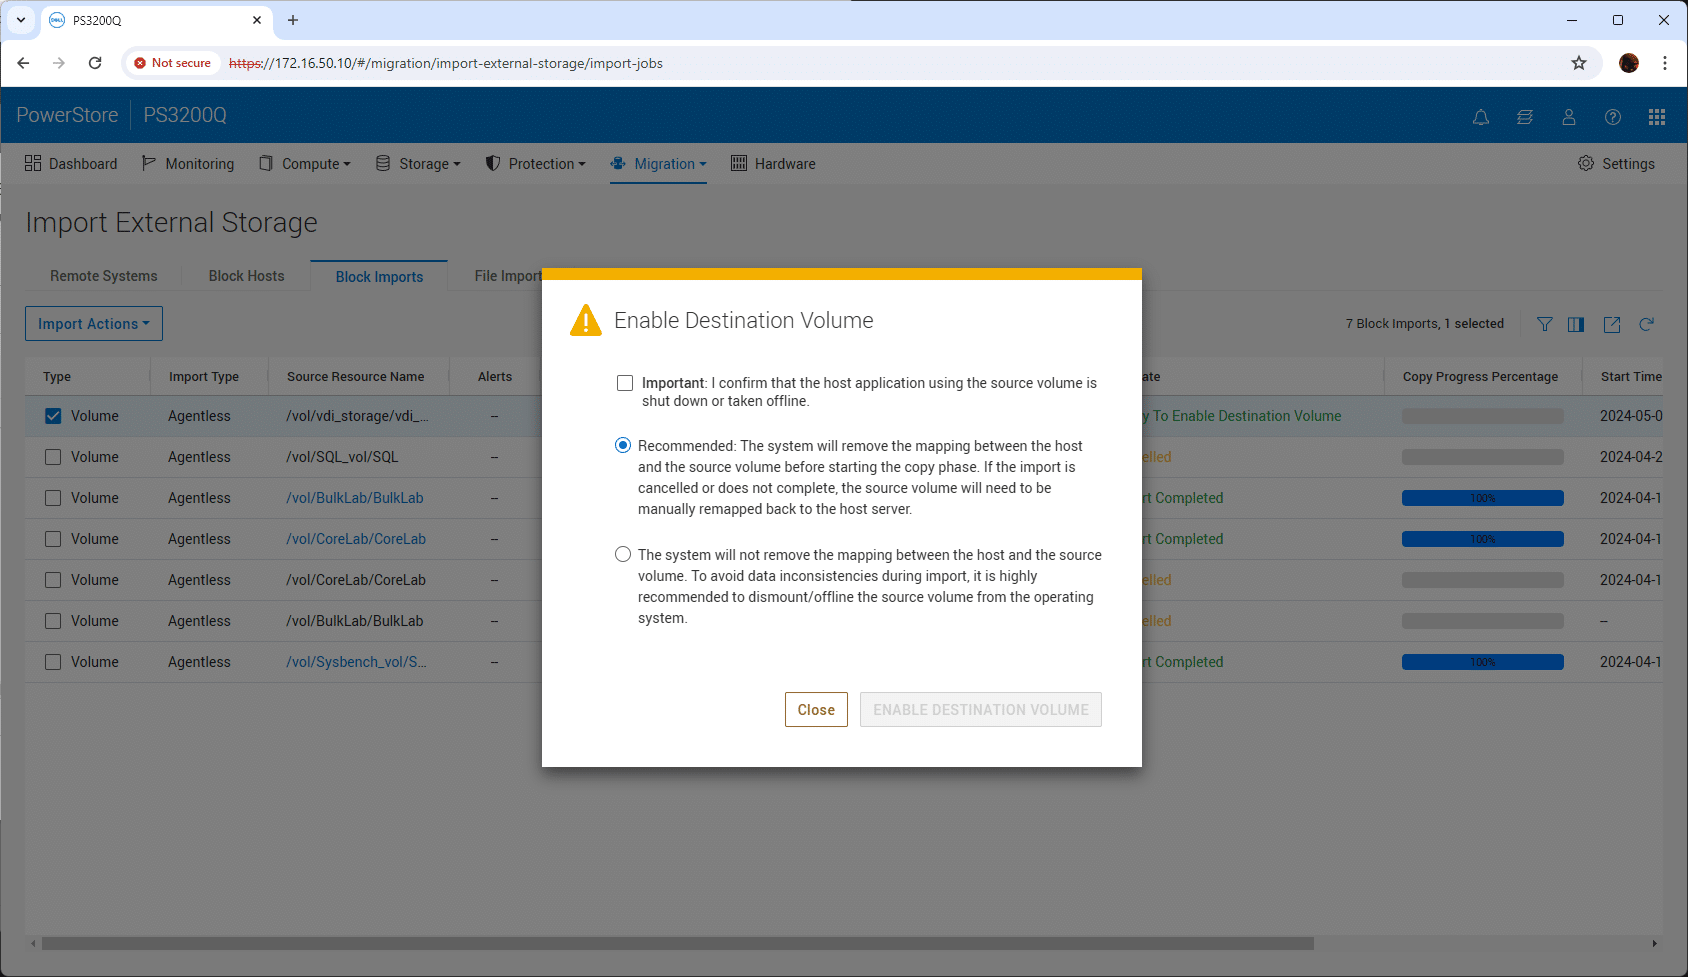Check the Important confirmation checkbox
The width and height of the screenshot is (1688, 977).
[x=625, y=383]
